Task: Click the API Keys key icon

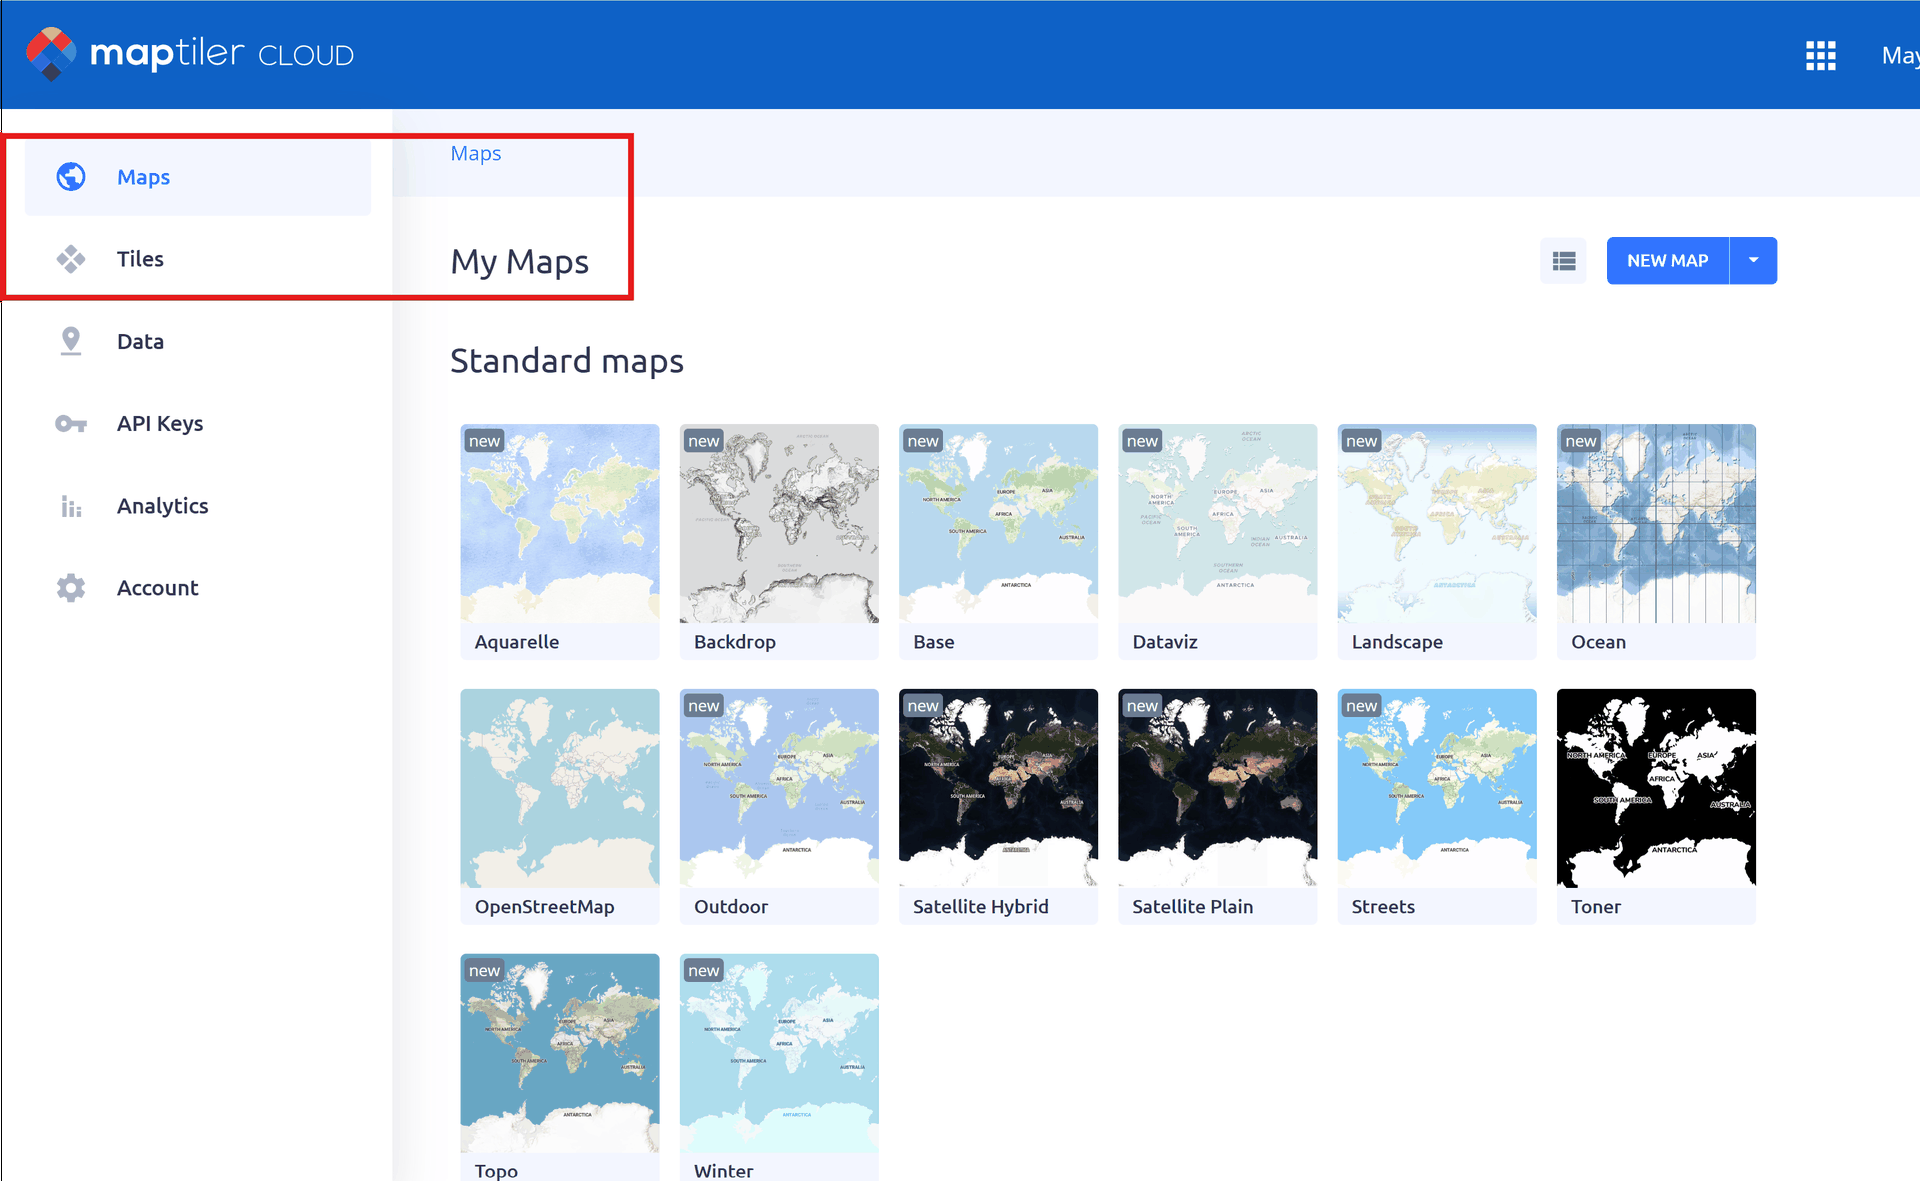Action: (x=71, y=424)
